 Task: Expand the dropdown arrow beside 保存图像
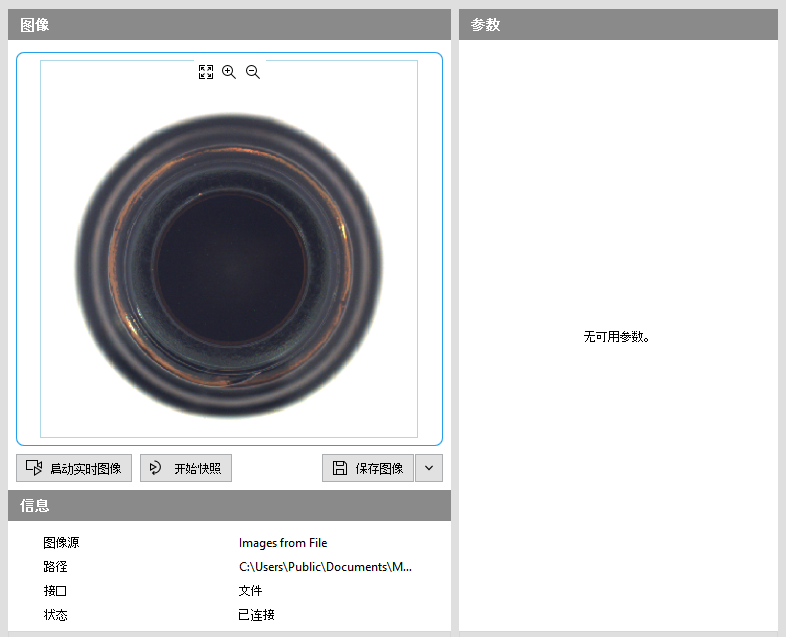point(429,468)
